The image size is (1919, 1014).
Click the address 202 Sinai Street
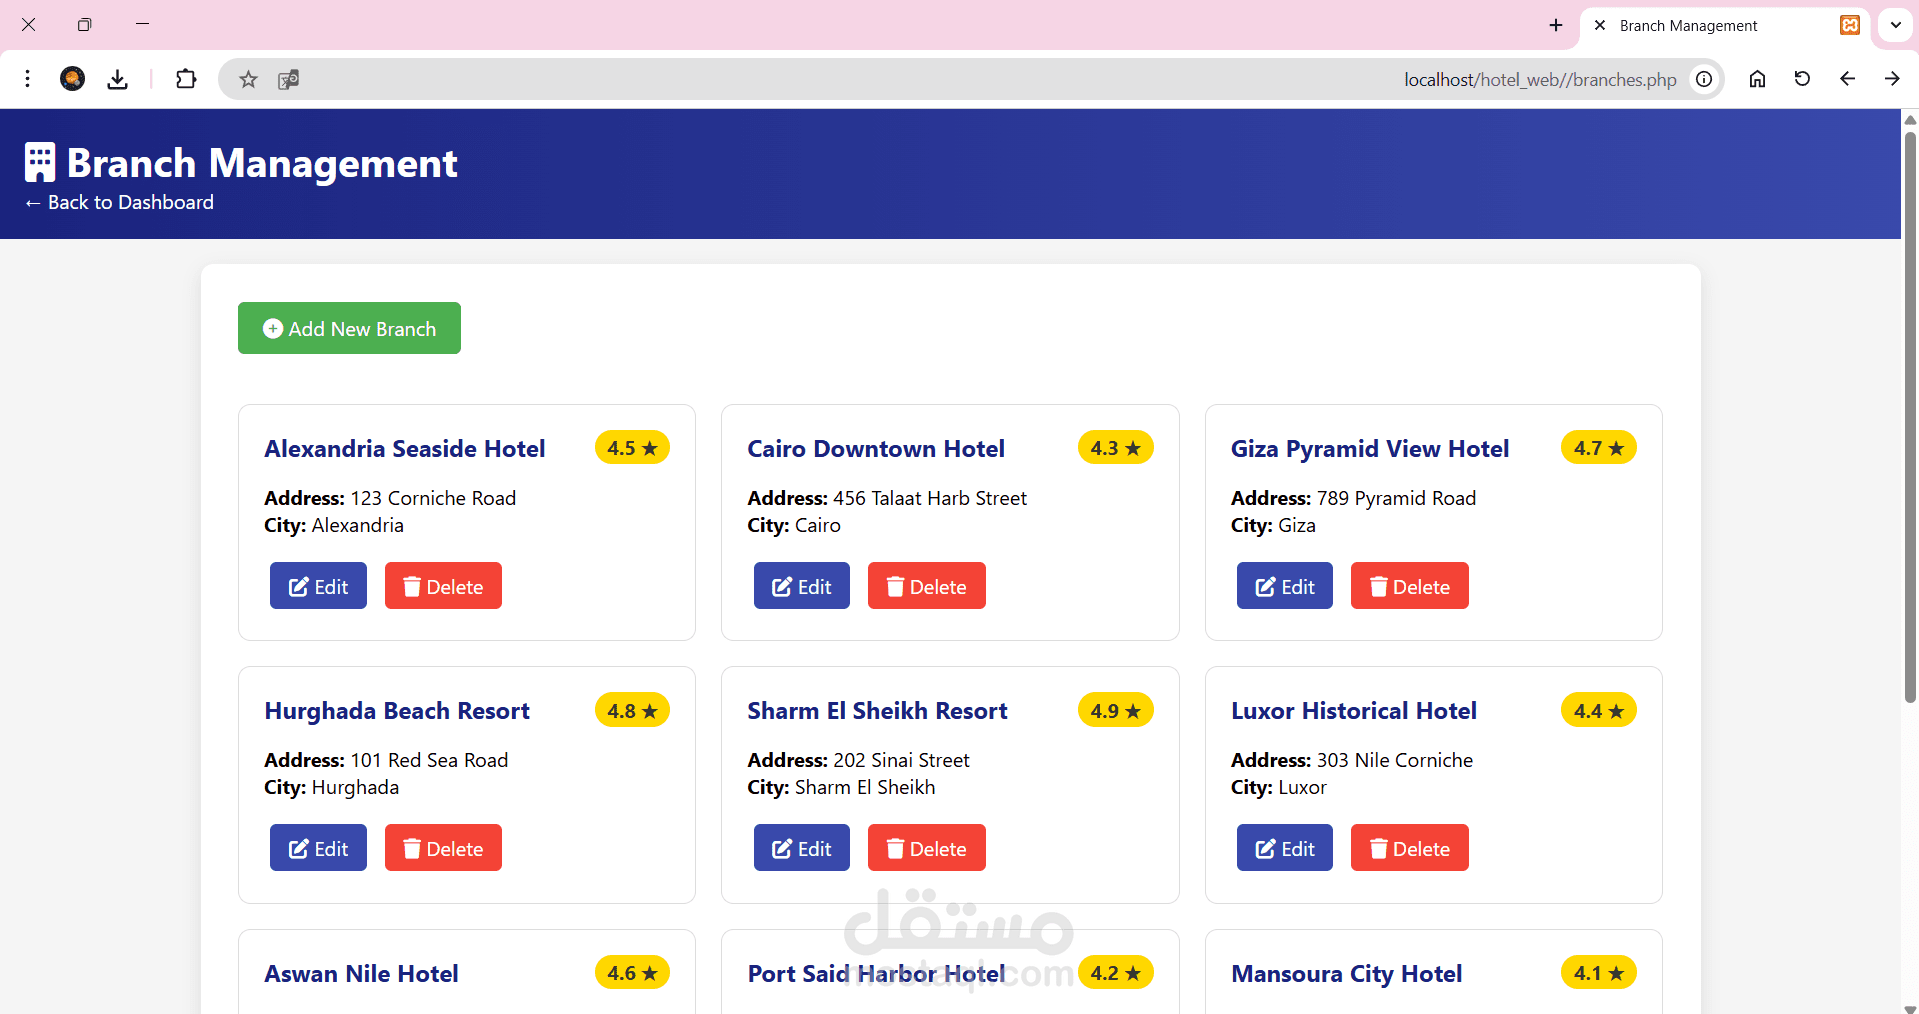(901, 760)
